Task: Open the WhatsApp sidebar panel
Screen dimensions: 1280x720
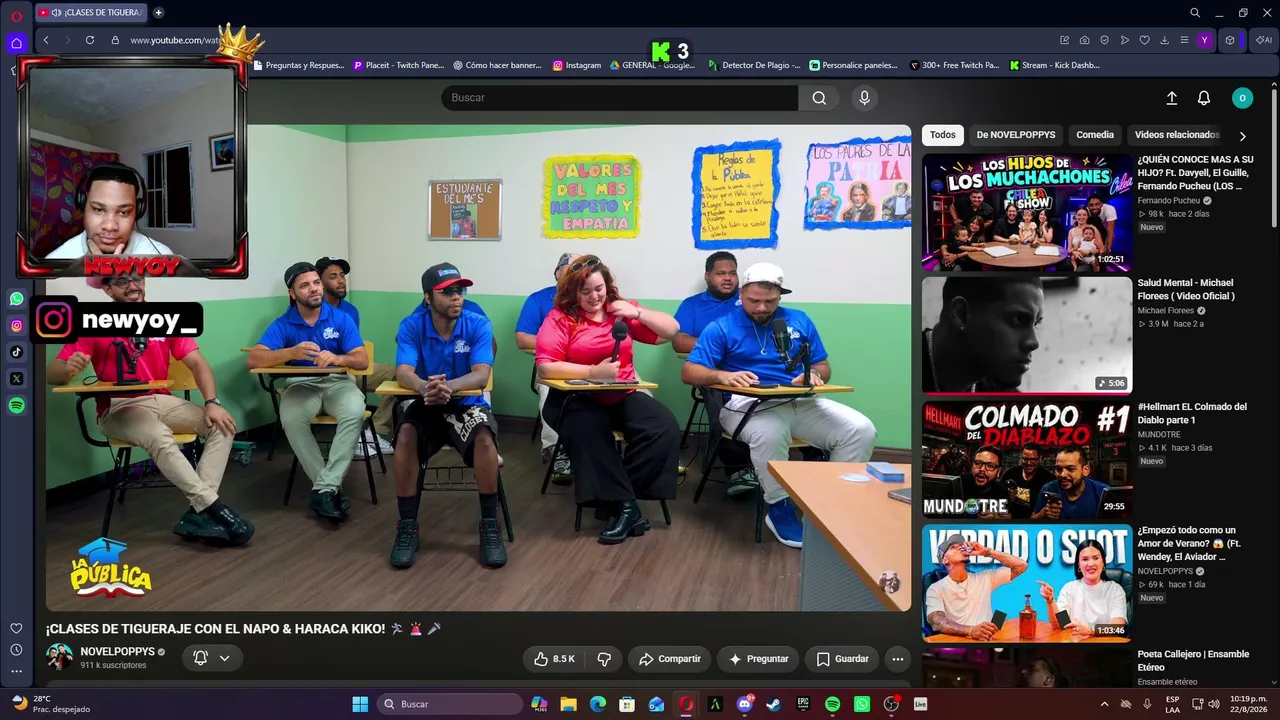Action: [x=16, y=298]
